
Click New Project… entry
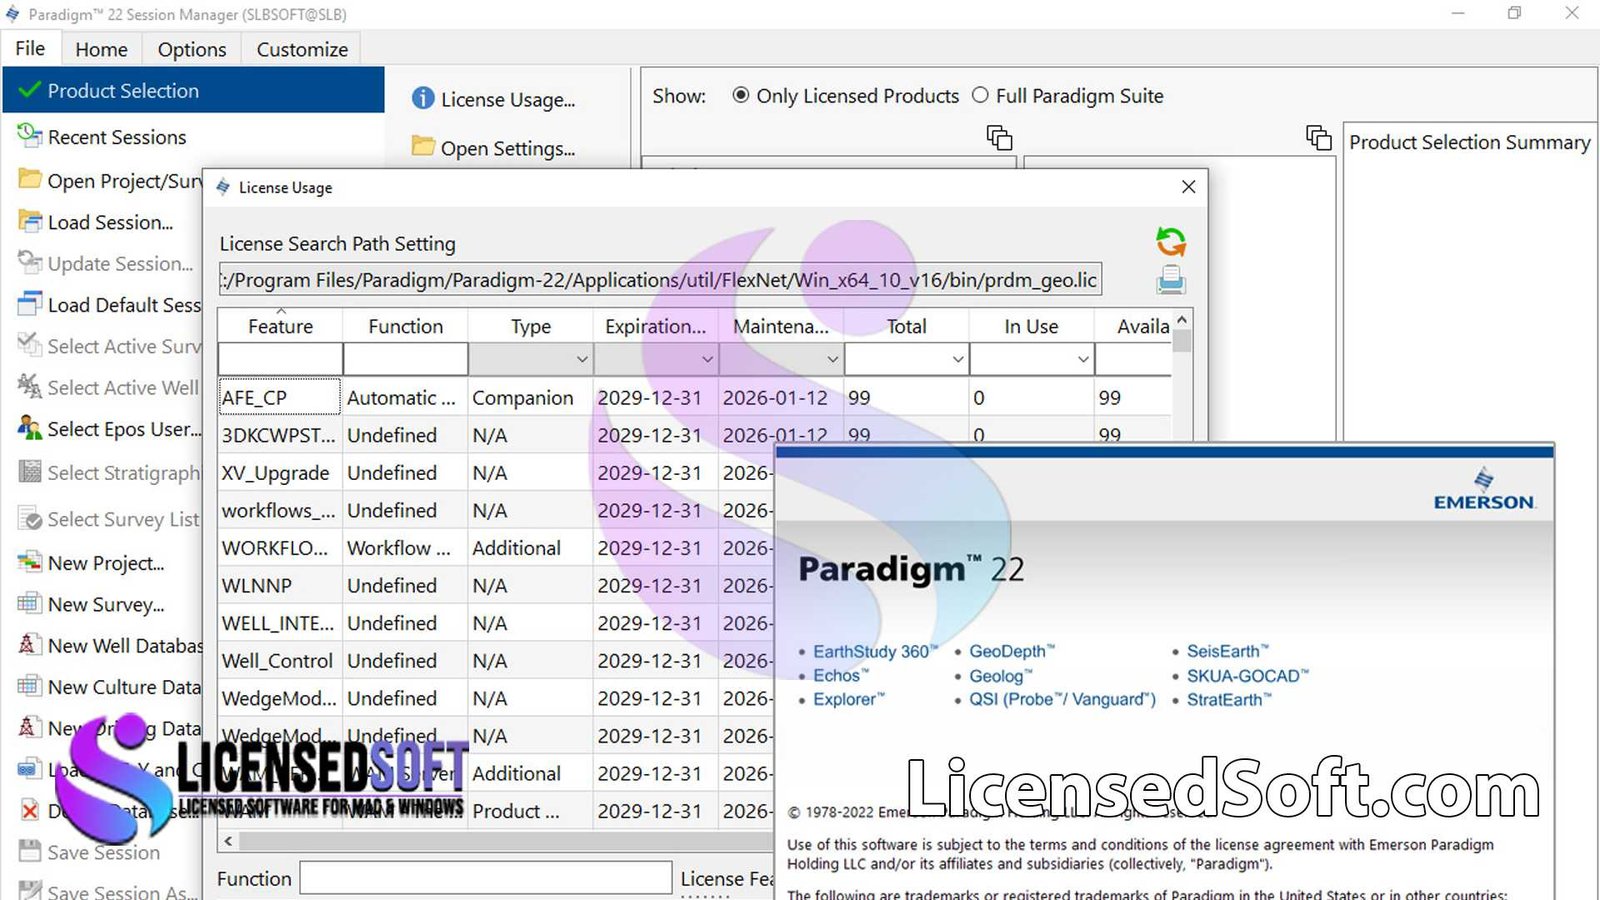coord(106,563)
